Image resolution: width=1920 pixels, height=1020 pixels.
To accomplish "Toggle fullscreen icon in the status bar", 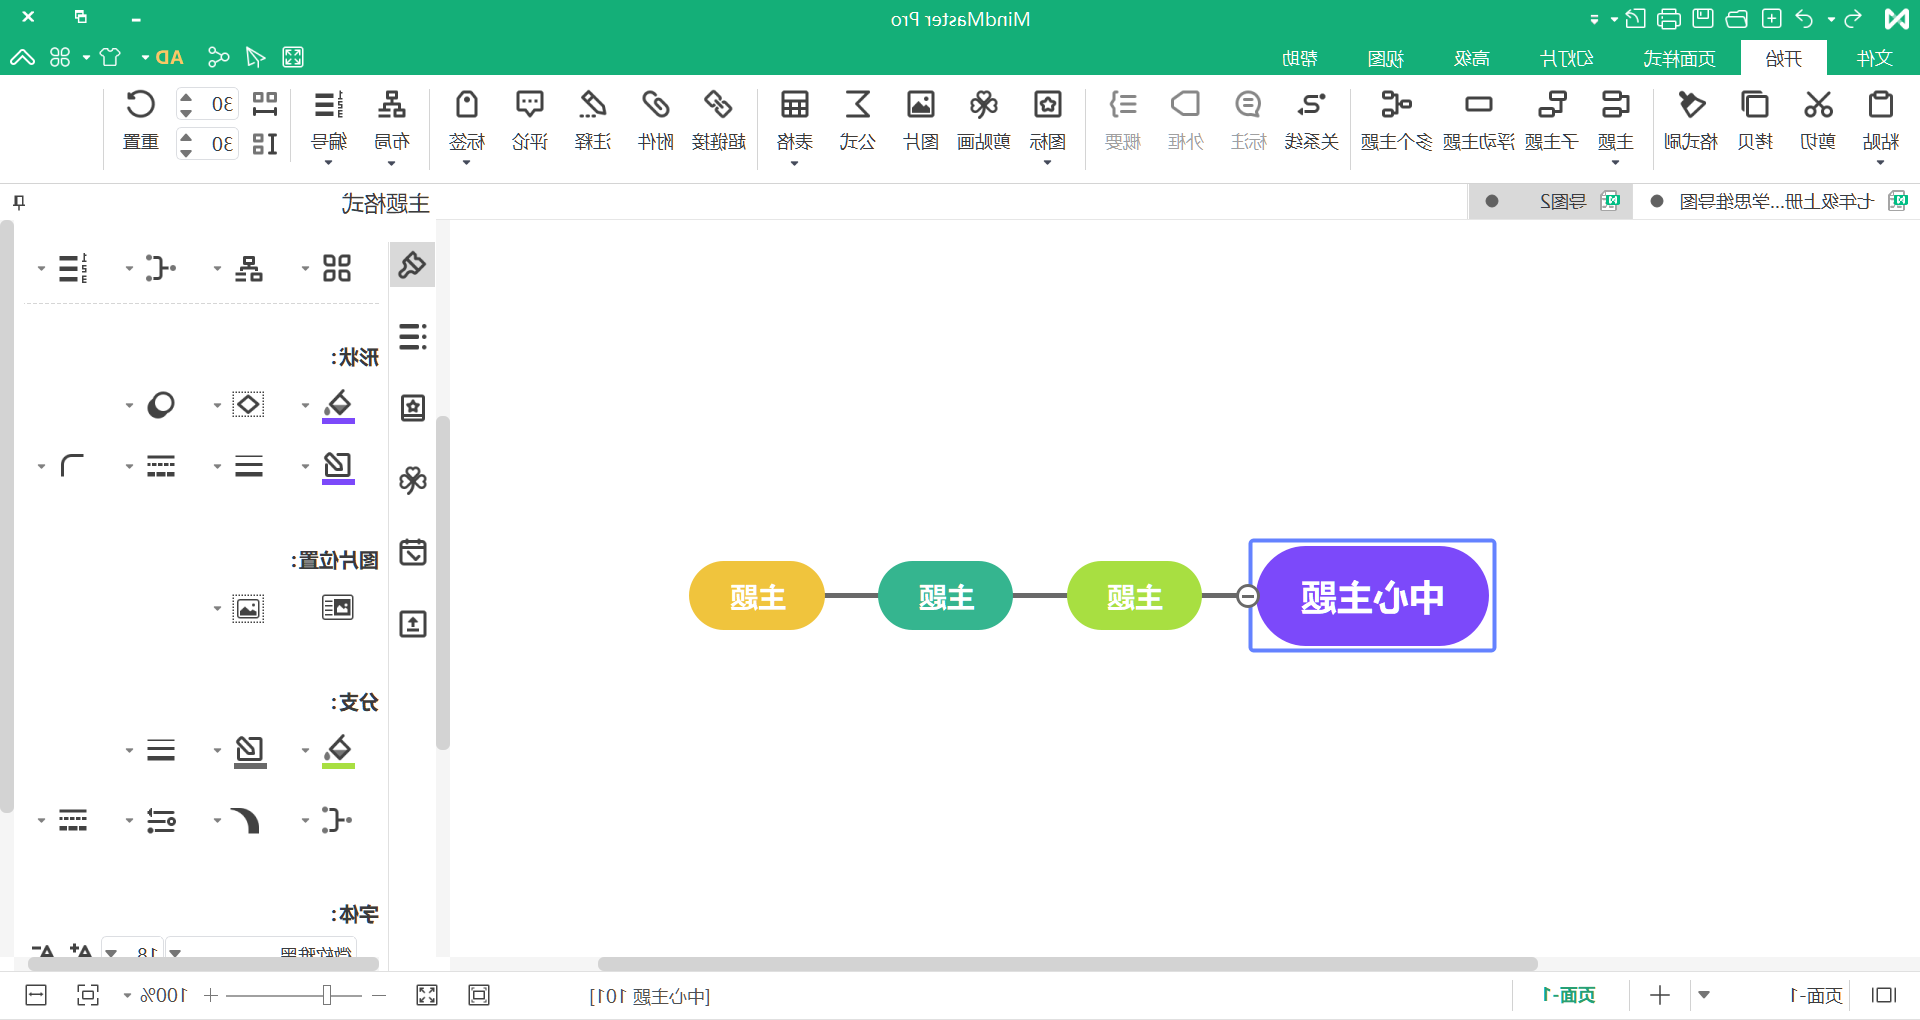I will (x=427, y=995).
